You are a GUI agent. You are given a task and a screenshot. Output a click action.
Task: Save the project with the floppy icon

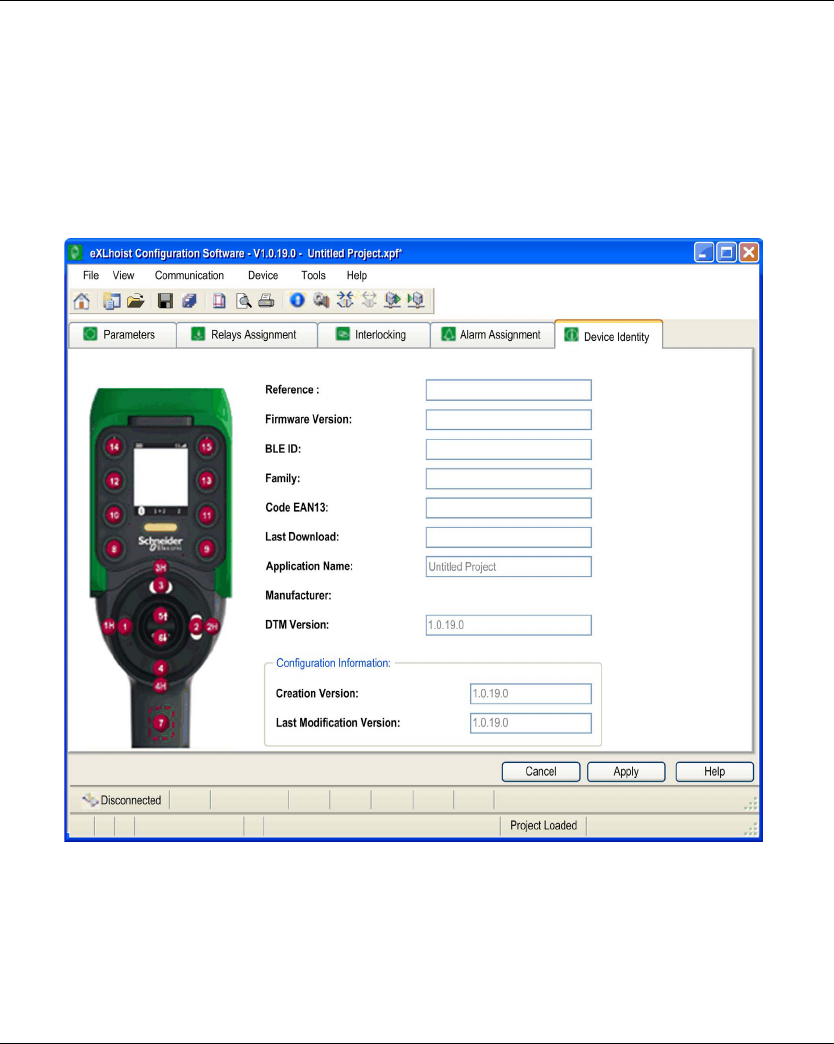coord(165,301)
